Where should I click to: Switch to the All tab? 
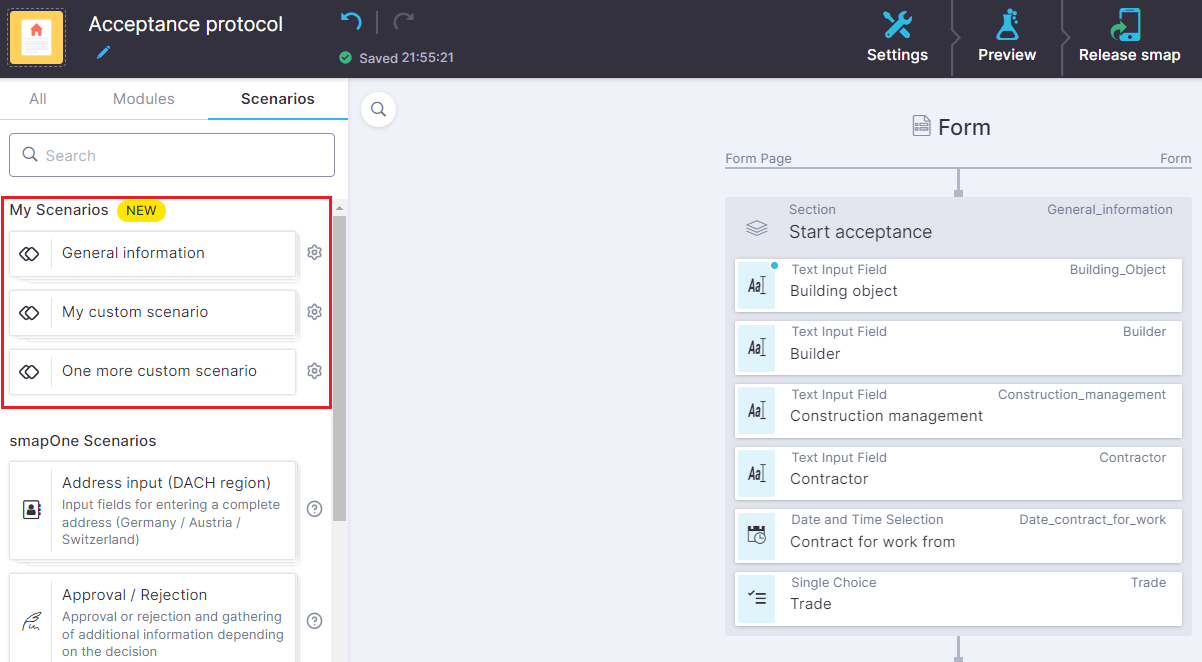tap(40, 98)
